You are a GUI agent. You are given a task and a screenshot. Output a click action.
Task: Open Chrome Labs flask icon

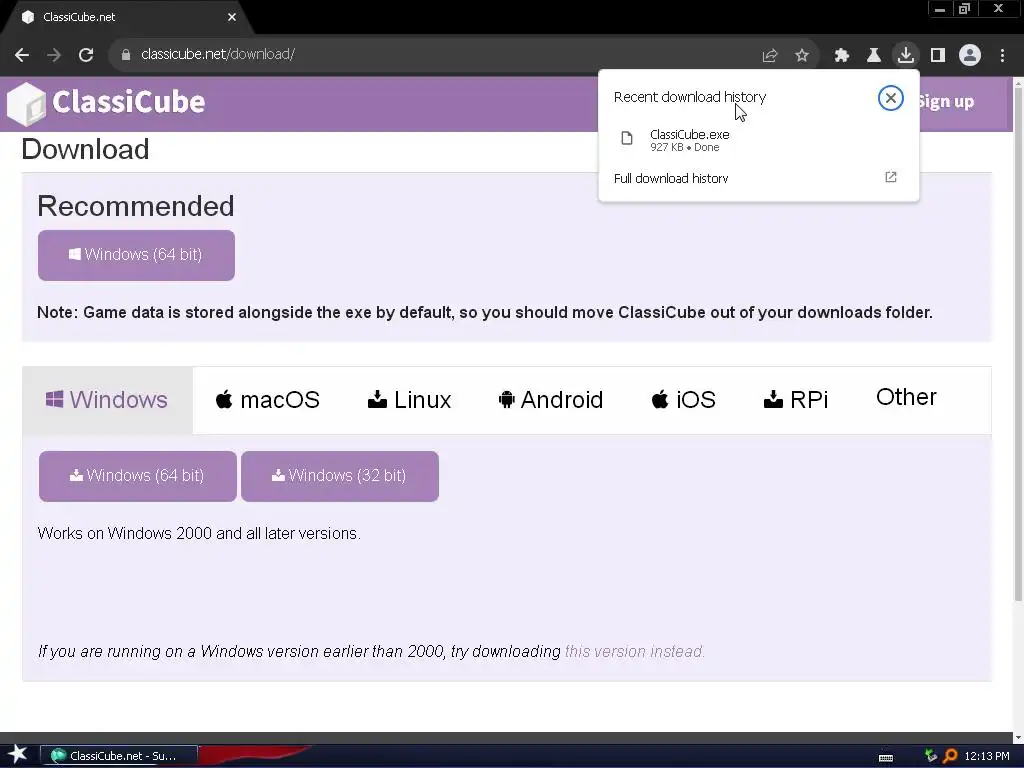(874, 56)
